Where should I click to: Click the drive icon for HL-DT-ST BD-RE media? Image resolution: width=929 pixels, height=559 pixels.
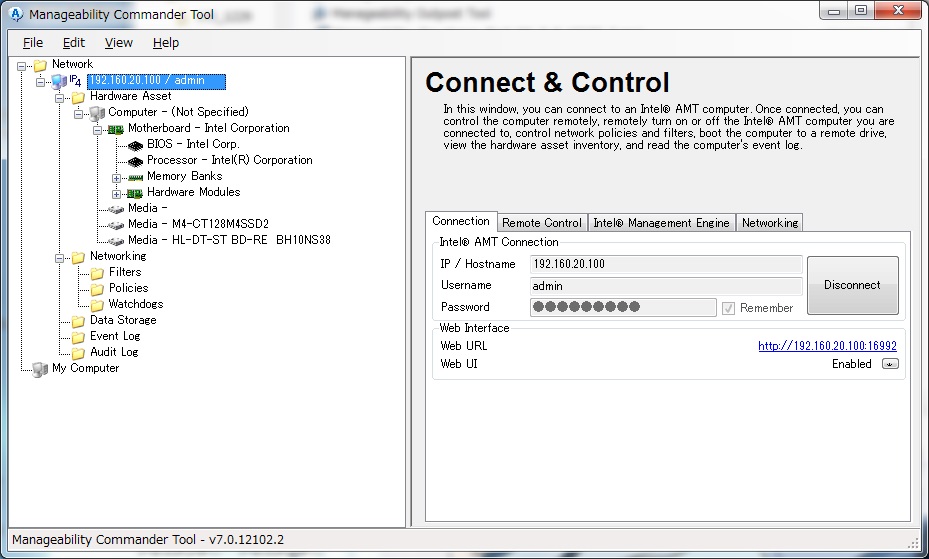point(116,241)
